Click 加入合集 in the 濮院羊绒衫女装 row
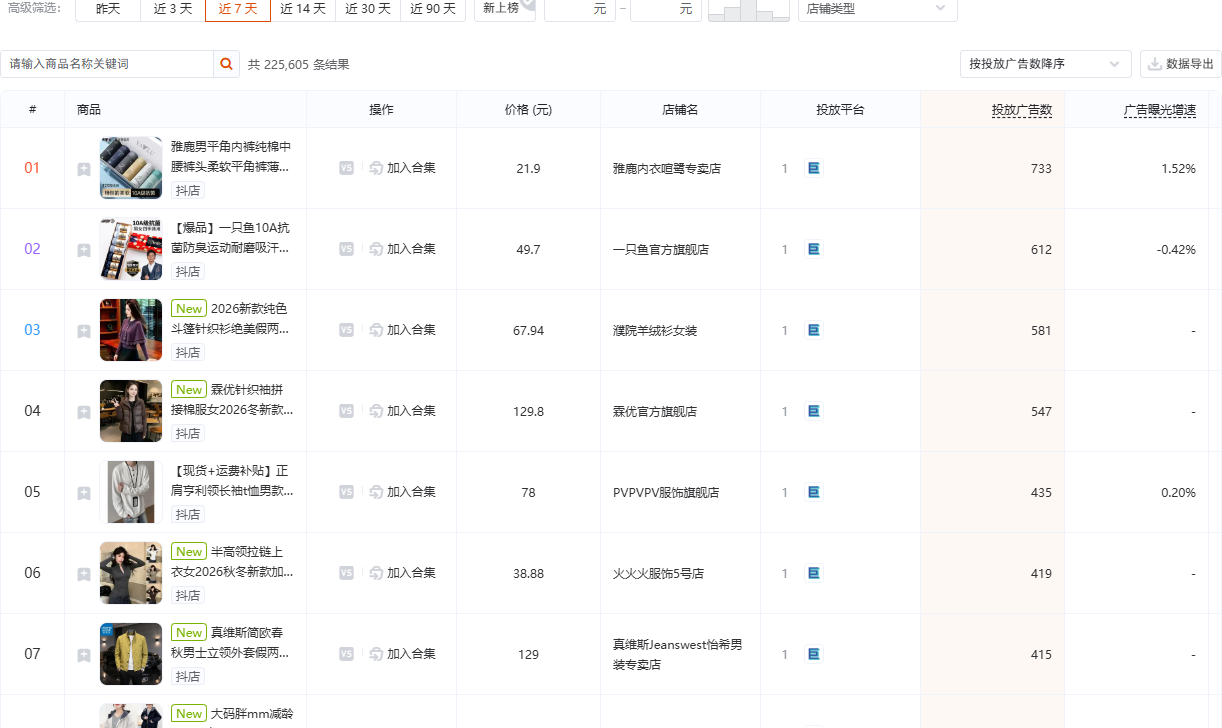This screenshot has width=1222, height=728. [403, 330]
